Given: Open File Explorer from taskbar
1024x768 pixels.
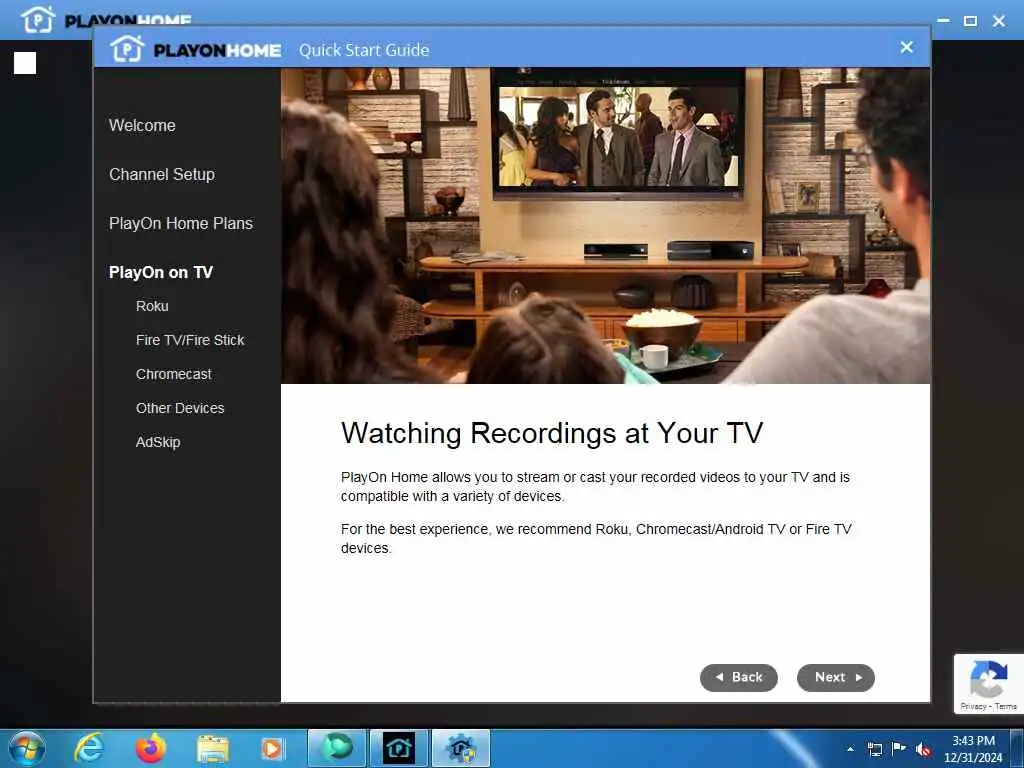Looking at the screenshot, I should (x=213, y=749).
